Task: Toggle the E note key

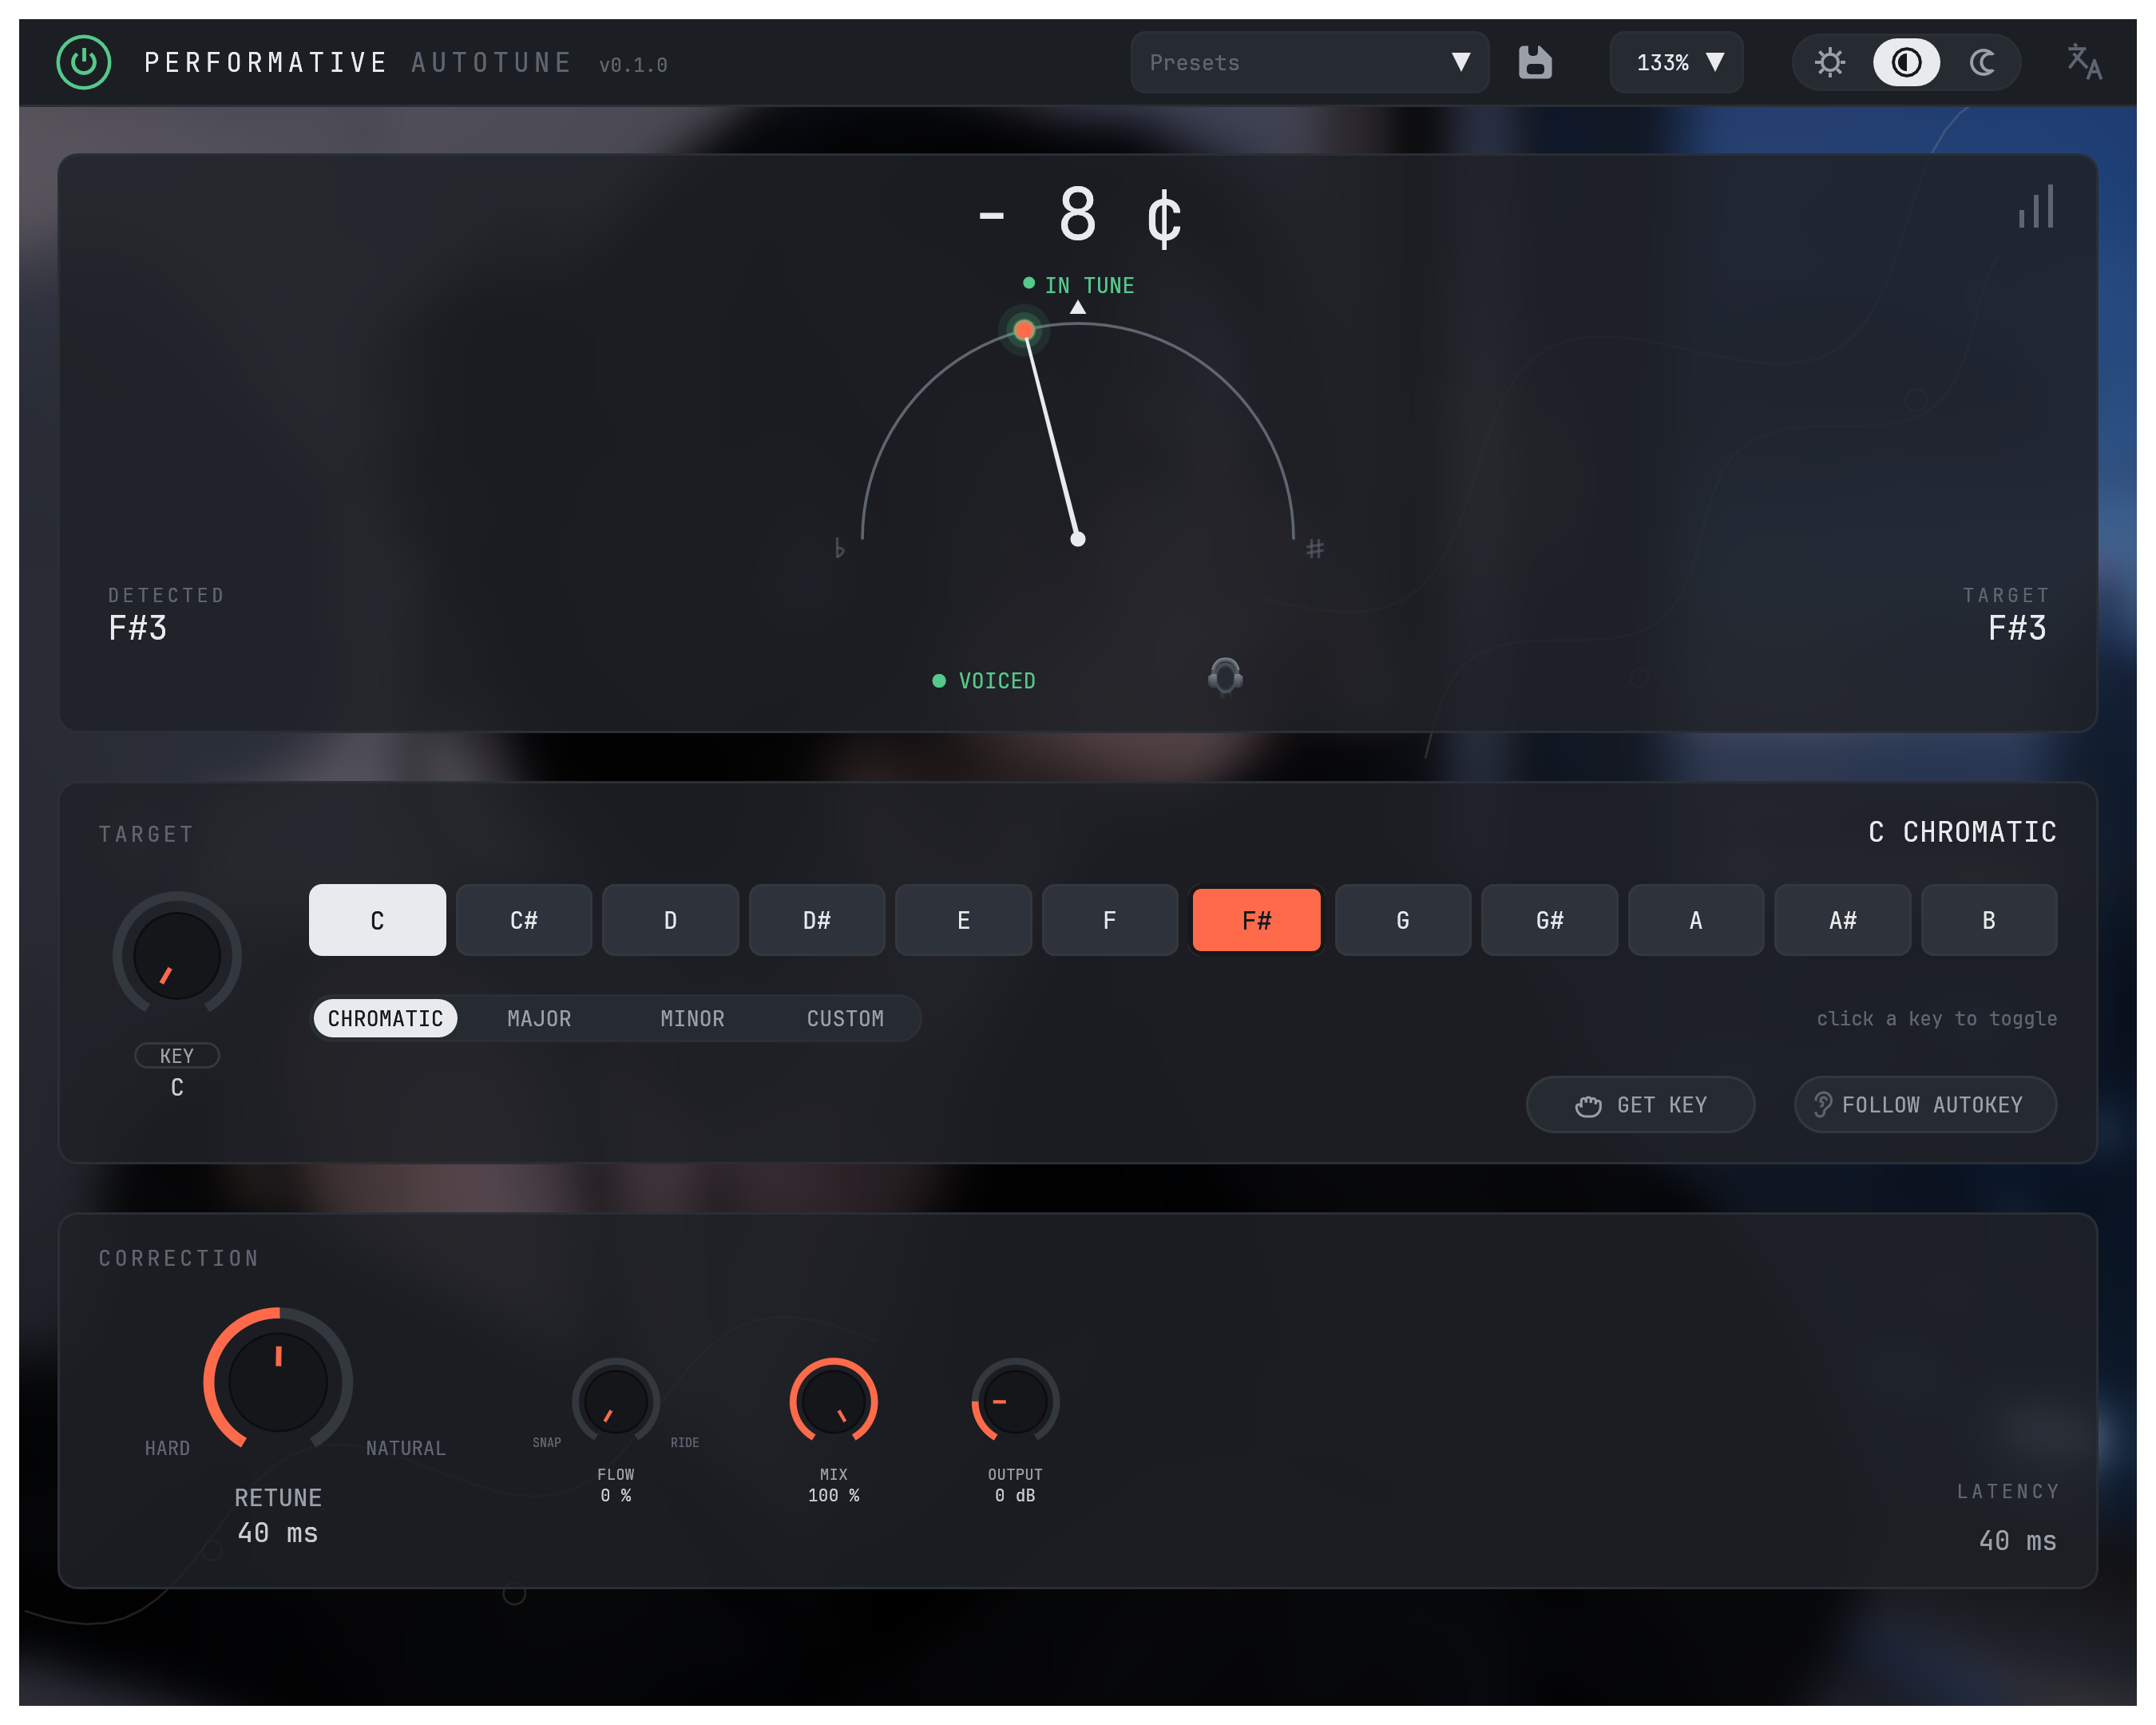Action: (963, 920)
